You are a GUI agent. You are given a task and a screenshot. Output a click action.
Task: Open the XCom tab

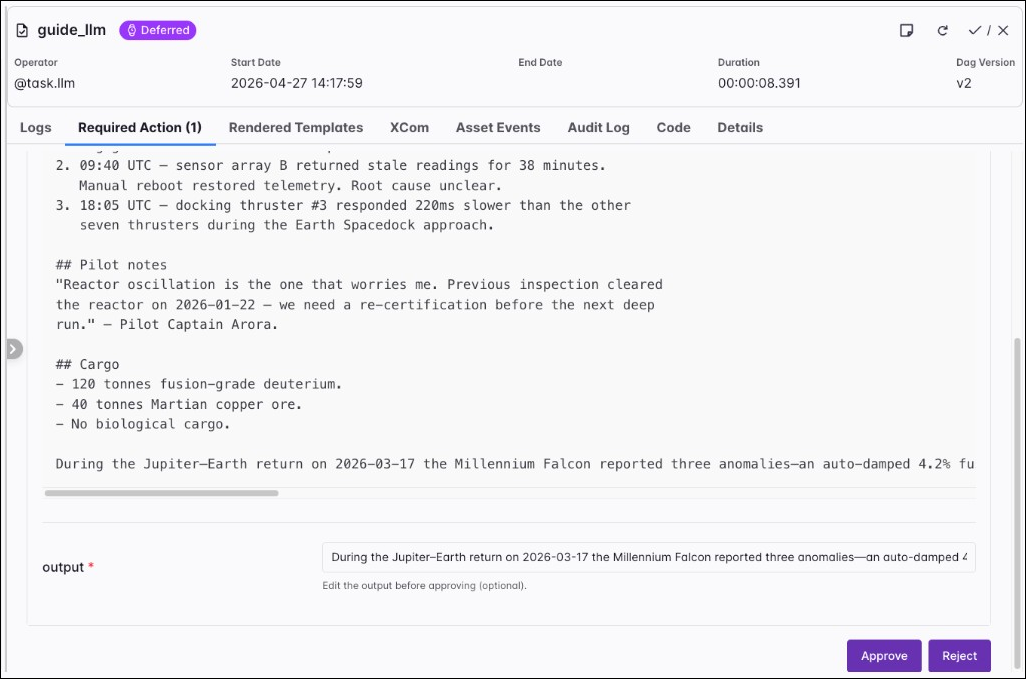[x=409, y=128]
